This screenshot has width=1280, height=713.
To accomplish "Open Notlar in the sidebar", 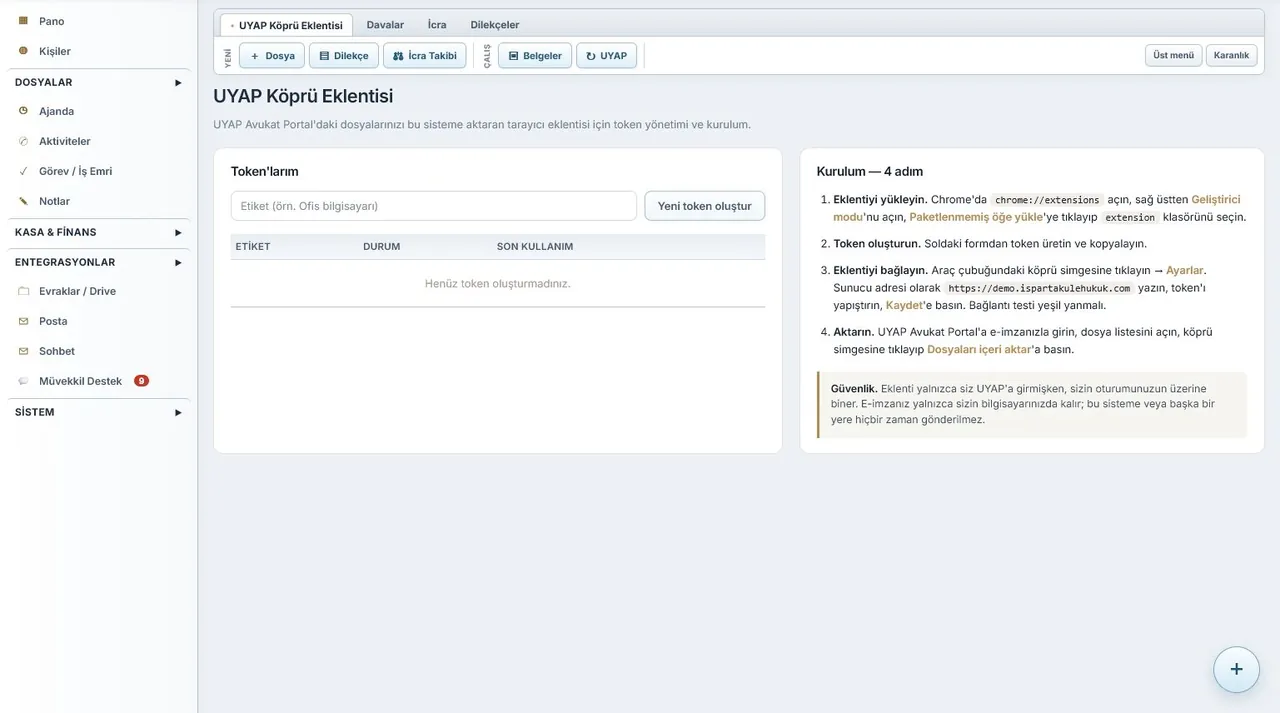I will 54,201.
